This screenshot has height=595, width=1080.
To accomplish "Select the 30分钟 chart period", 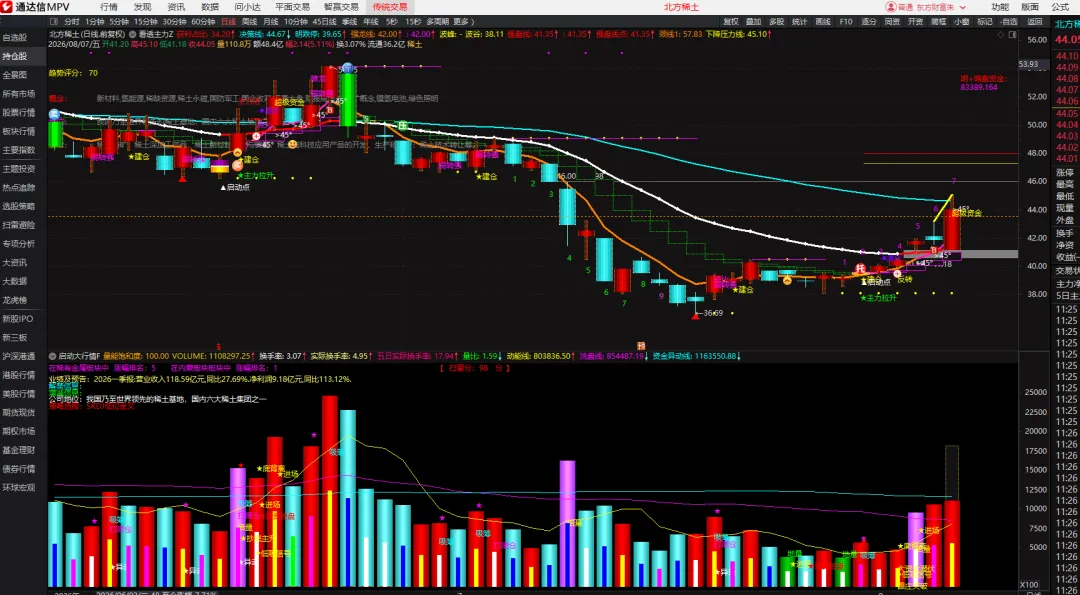I will pyautogui.click(x=174, y=21).
